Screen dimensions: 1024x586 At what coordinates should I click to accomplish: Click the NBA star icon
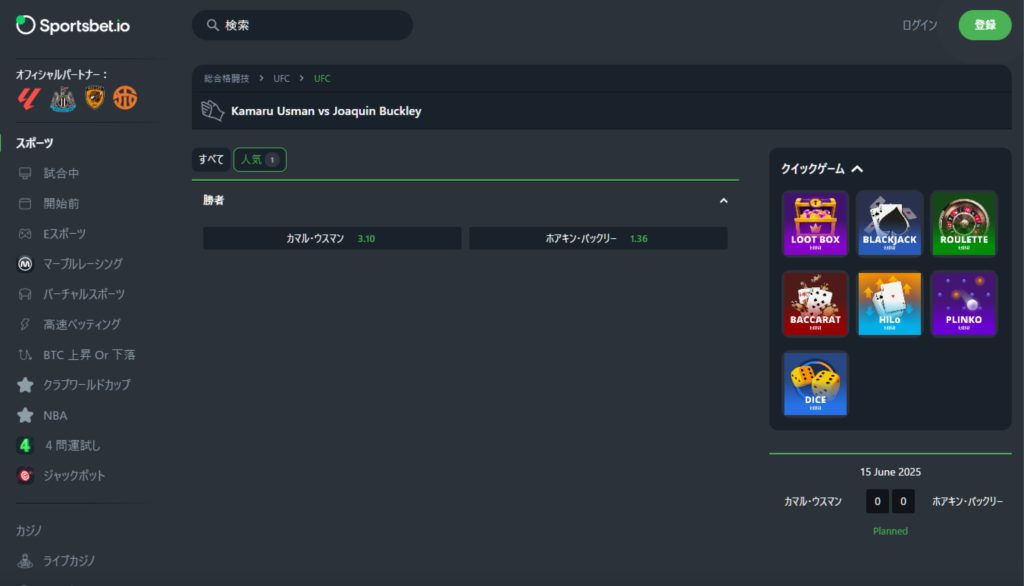pyautogui.click(x=25, y=415)
